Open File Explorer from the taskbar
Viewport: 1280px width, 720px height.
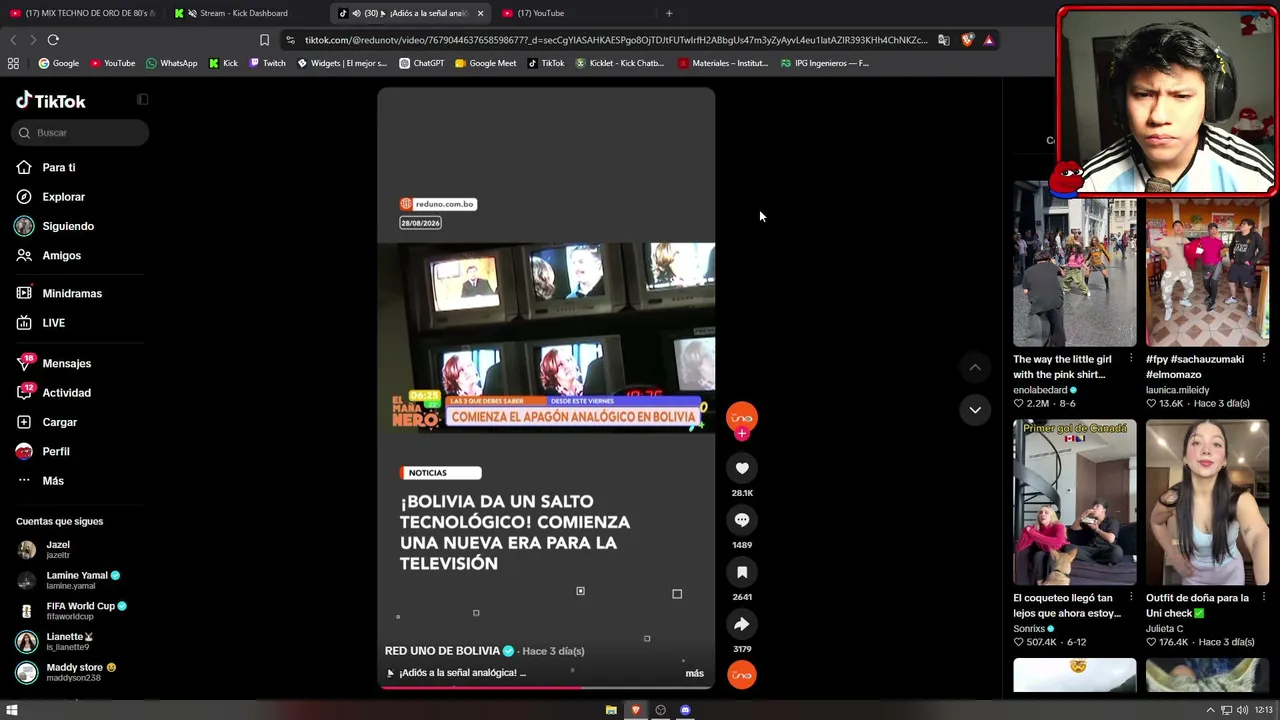[x=611, y=710]
